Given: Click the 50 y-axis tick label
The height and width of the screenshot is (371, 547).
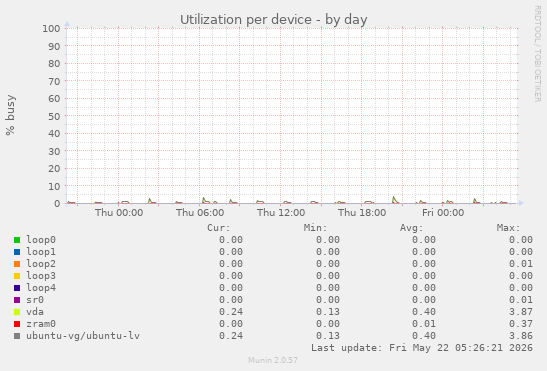Looking at the screenshot, I should click(54, 116).
